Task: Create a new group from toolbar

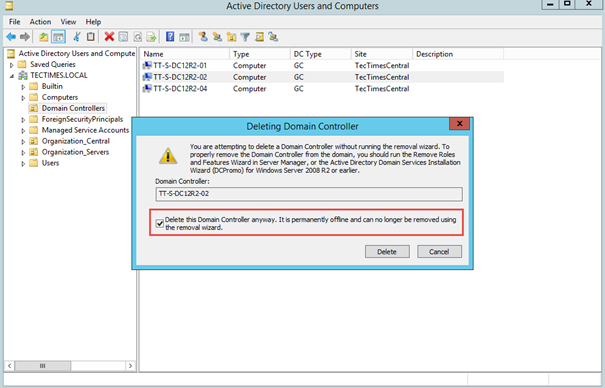Action: 217,37
